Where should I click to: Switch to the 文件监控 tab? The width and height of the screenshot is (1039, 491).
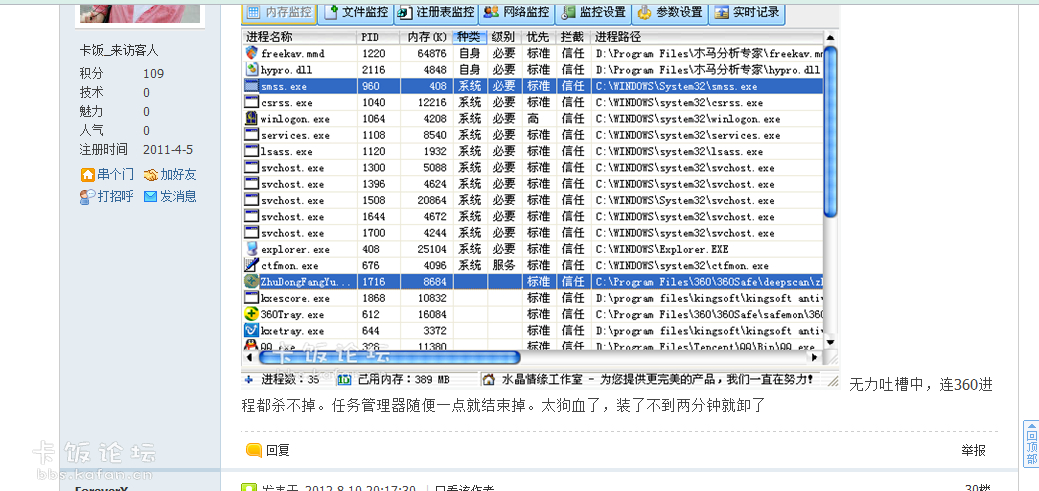(356, 13)
